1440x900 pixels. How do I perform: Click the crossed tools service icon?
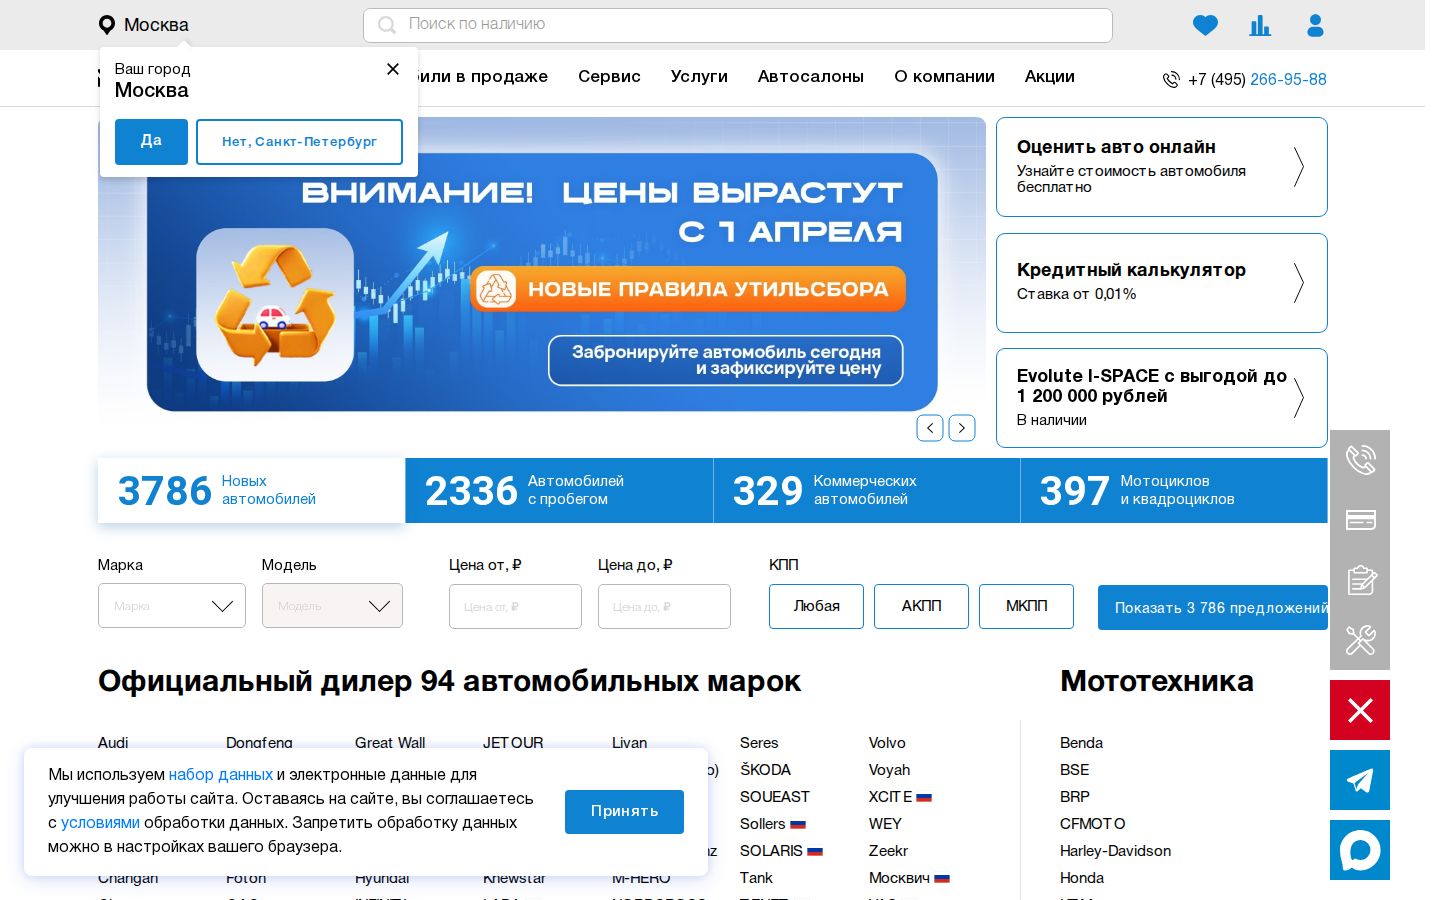[x=1360, y=640]
